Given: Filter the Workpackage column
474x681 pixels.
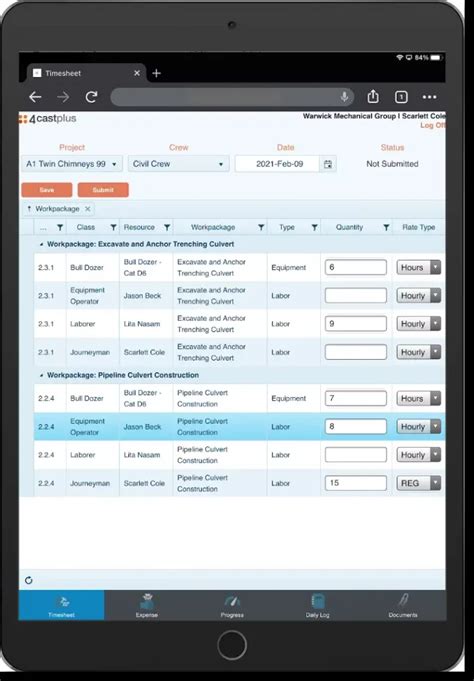Looking at the screenshot, I should pyautogui.click(x=261, y=227).
